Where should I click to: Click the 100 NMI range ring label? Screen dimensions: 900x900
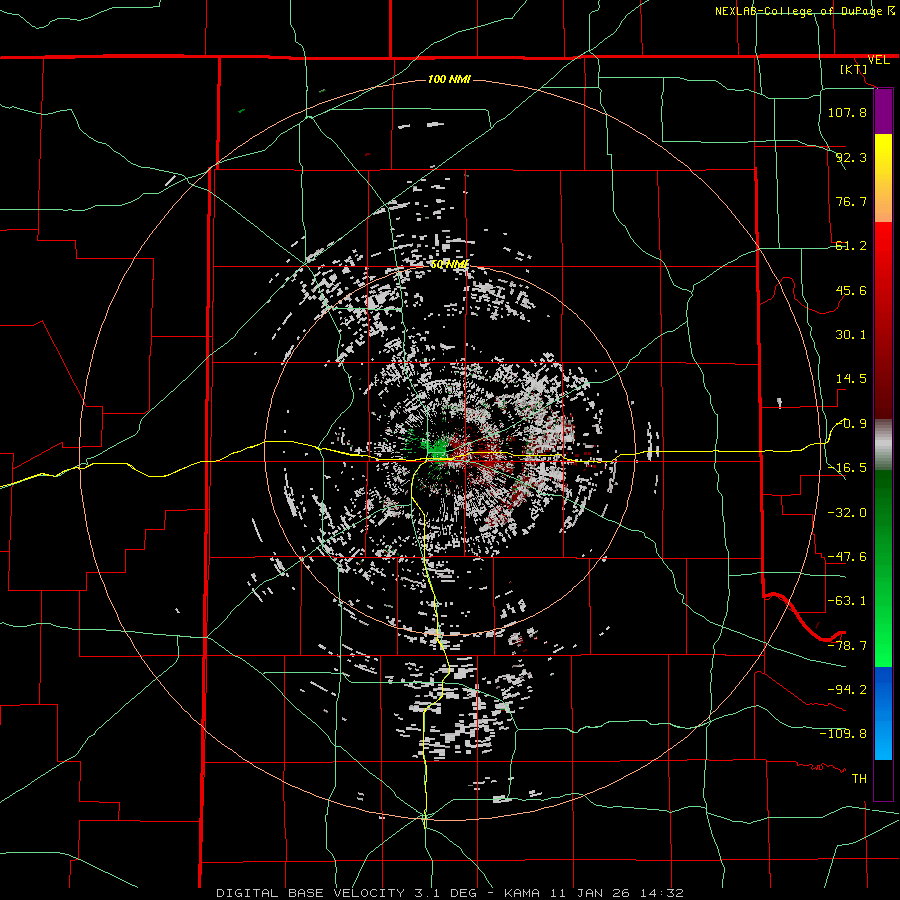[449, 79]
